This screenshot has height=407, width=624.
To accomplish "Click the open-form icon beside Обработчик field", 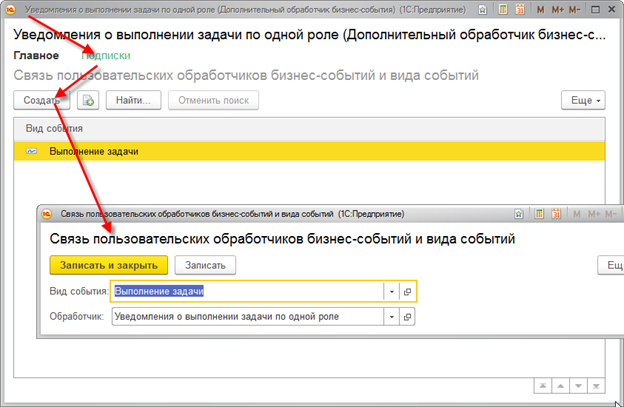I will pos(407,317).
